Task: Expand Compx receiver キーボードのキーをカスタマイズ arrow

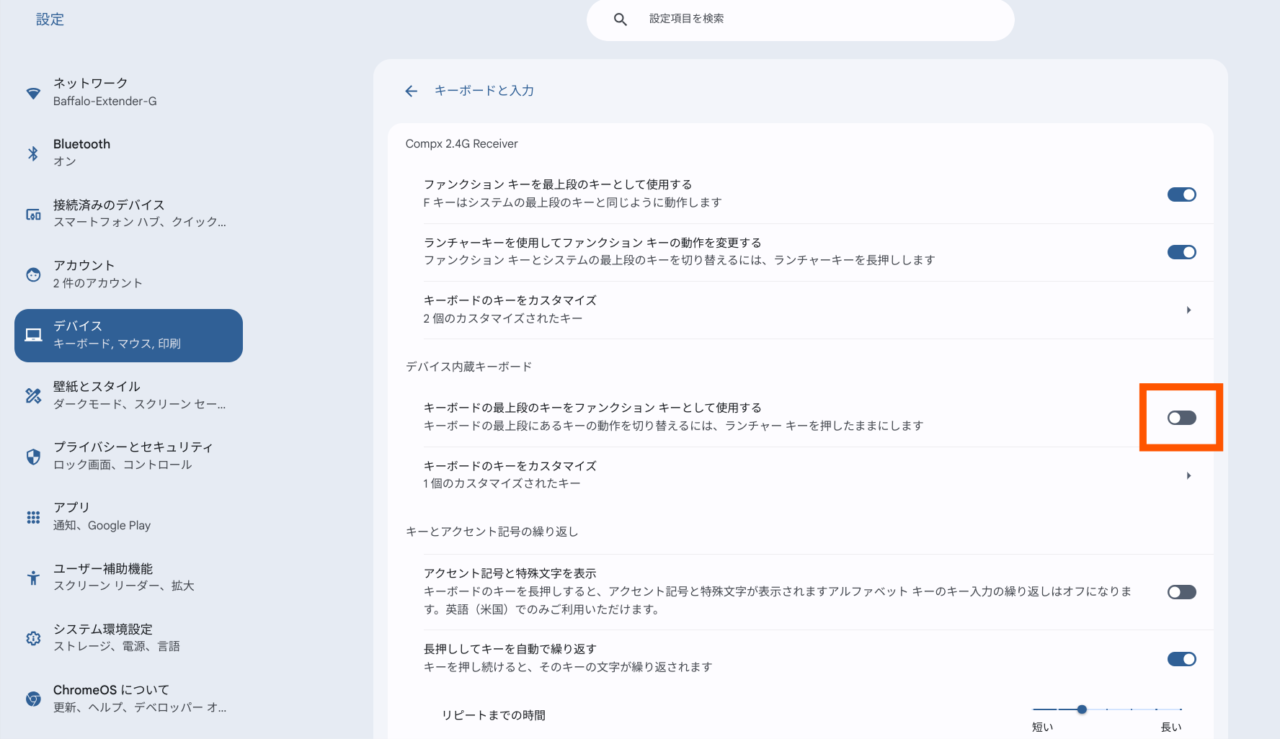Action: click(1188, 310)
